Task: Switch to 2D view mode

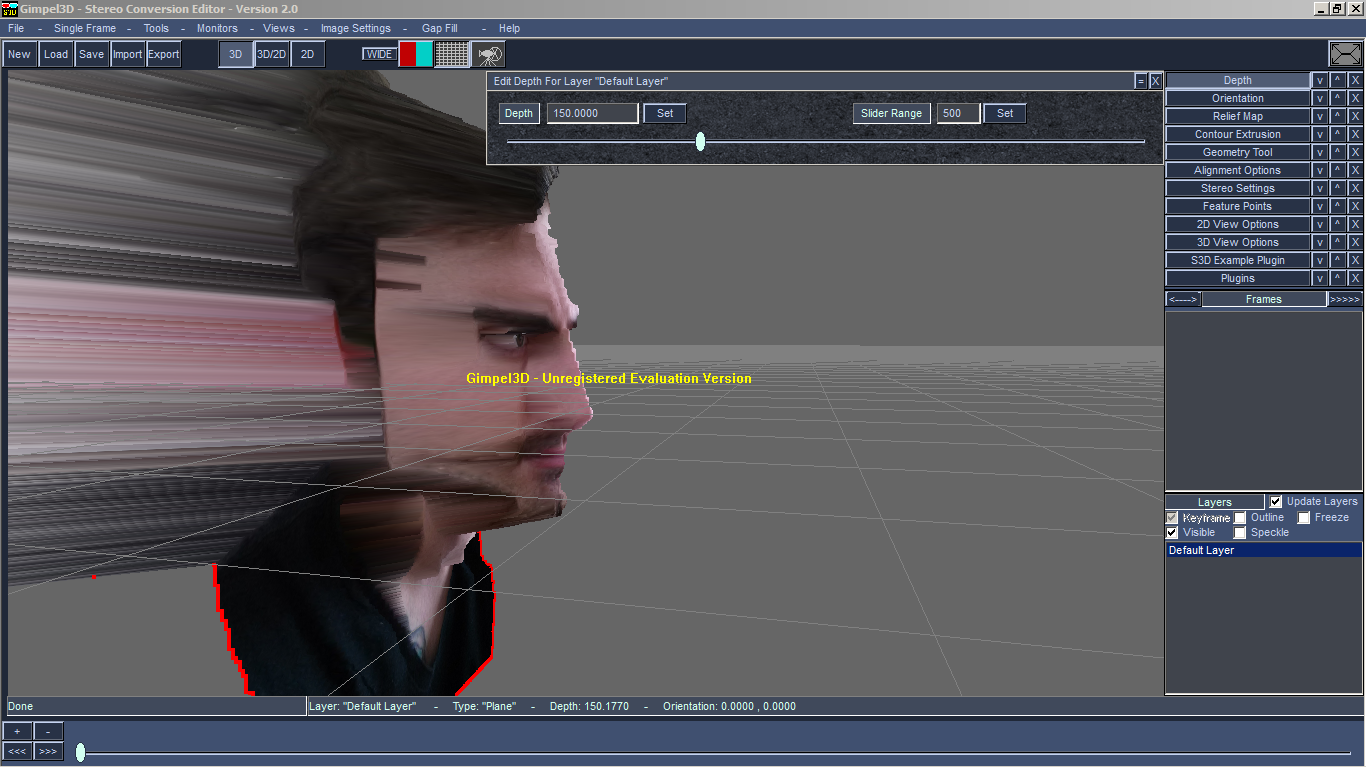Action: (x=308, y=54)
